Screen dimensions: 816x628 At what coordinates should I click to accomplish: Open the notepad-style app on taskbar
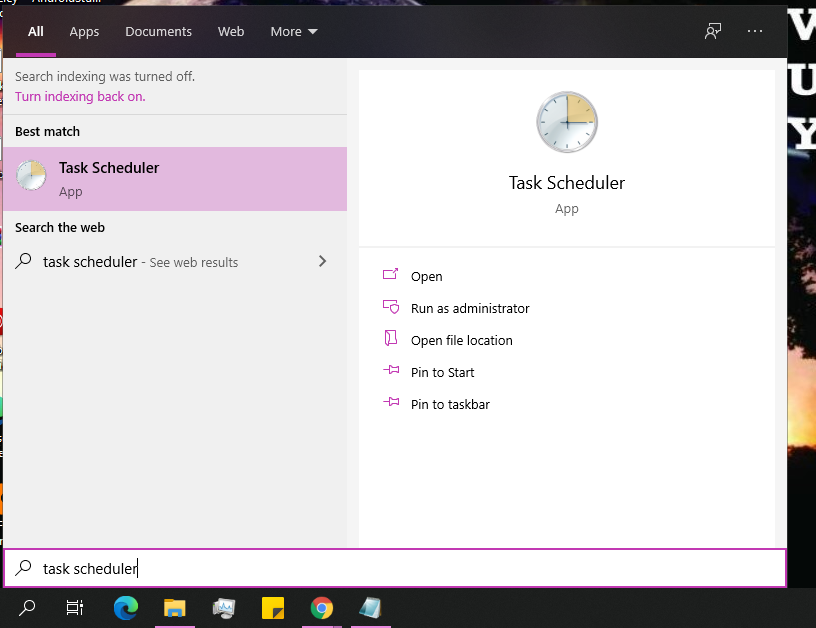click(371, 608)
